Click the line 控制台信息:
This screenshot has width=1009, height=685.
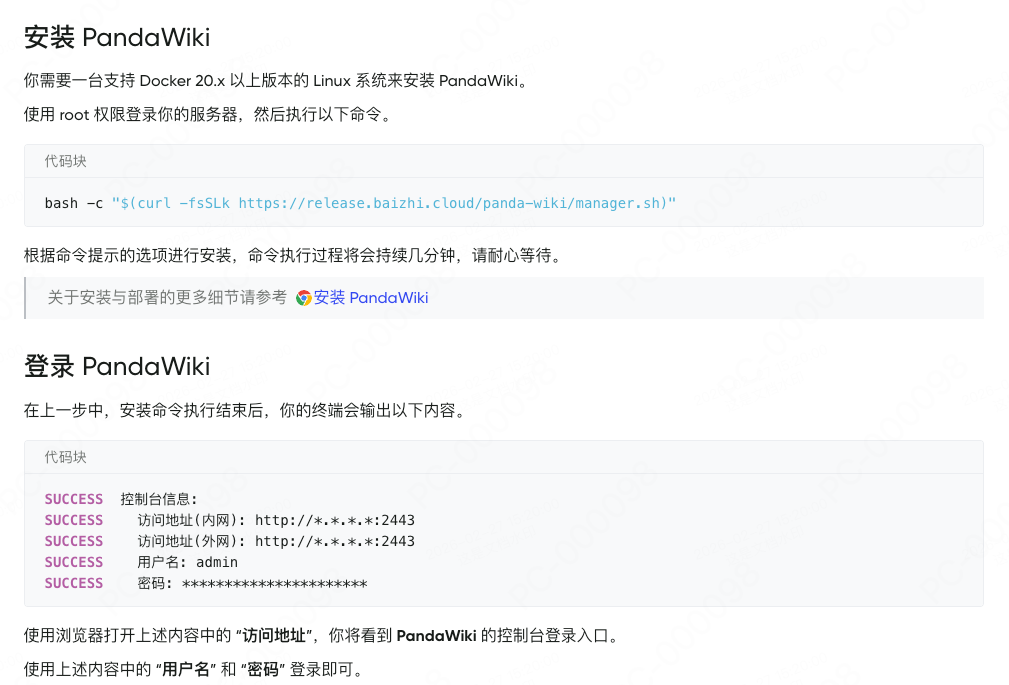click(121, 499)
